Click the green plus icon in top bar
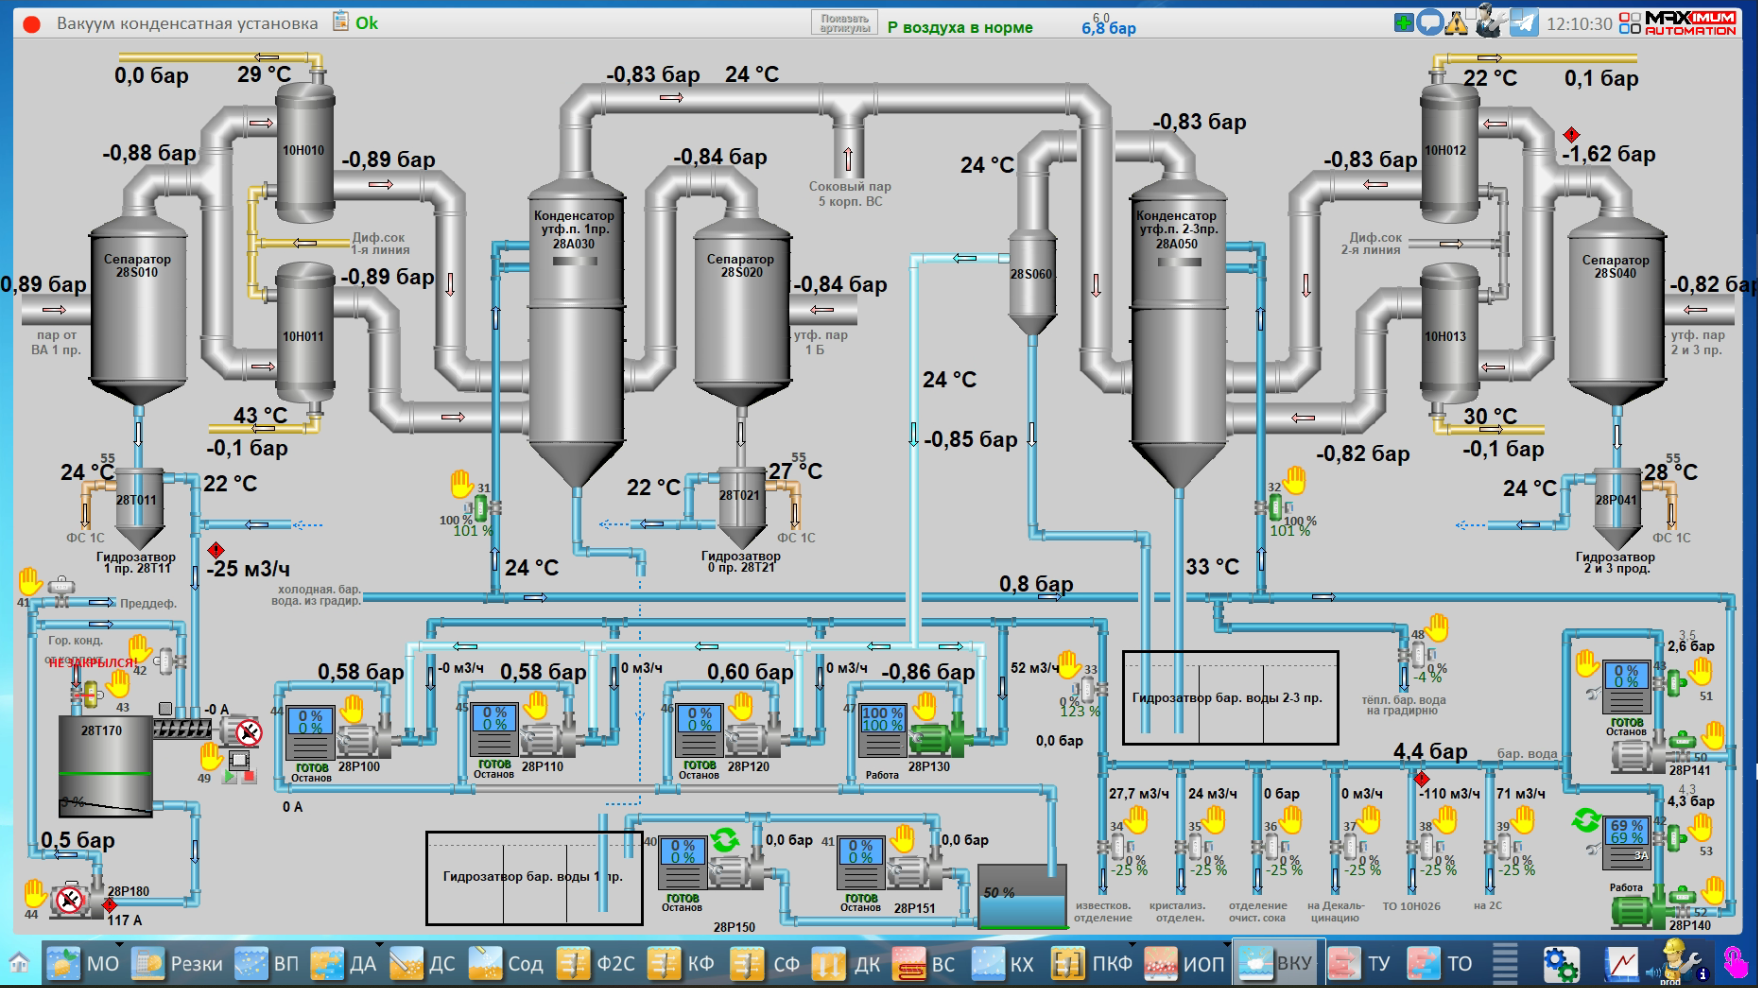The width and height of the screenshot is (1758, 988). click(x=1404, y=23)
